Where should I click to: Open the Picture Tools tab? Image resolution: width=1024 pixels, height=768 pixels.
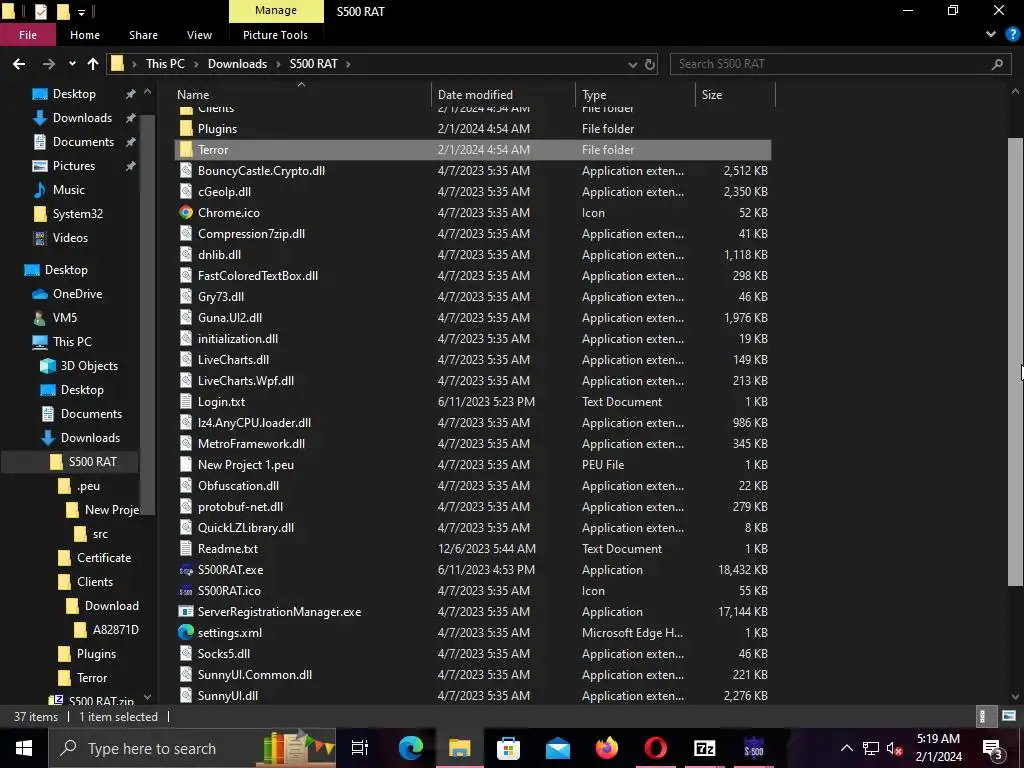[x=275, y=35]
